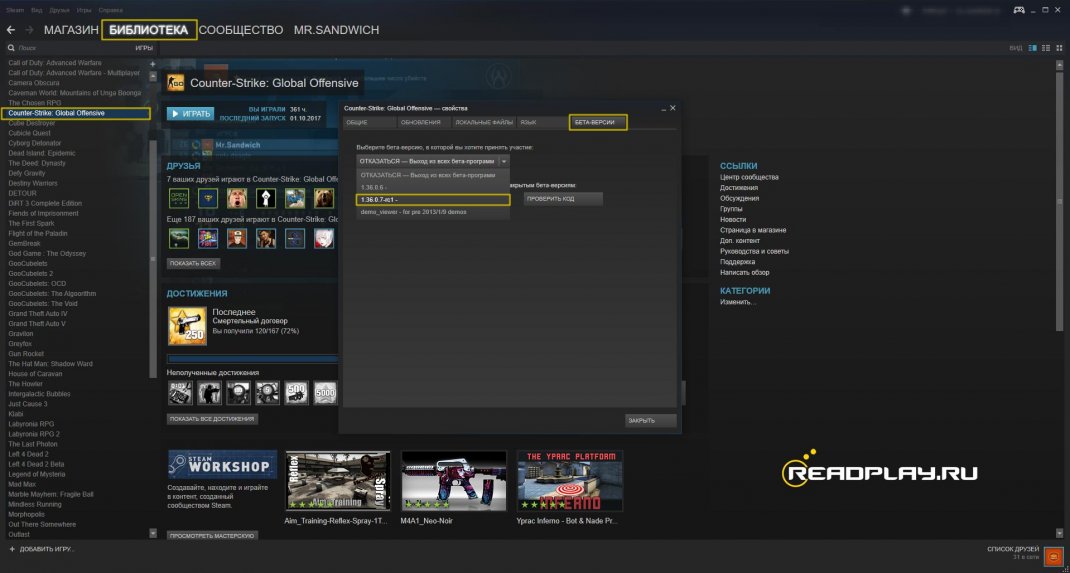This screenshot has height=573, width=1070.
Task: Open the screaming face friend avatar
Action: coord(237,198)
